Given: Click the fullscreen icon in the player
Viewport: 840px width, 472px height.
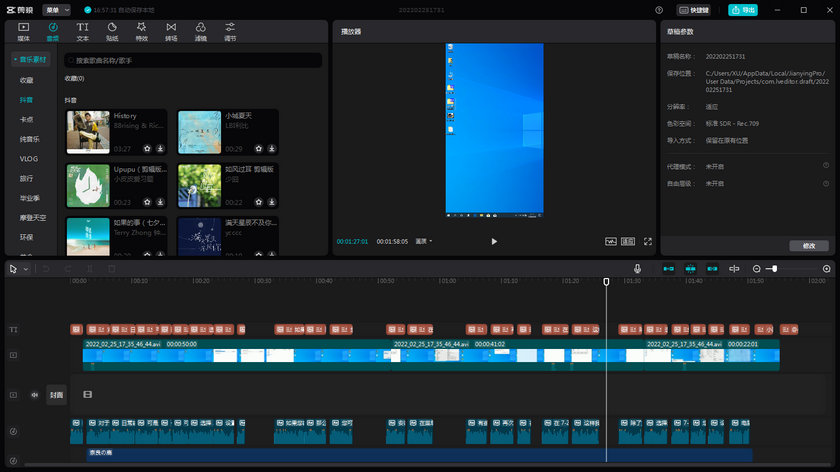Looking at the screenshot, I should pyautogui.click(x=648, y=241).
